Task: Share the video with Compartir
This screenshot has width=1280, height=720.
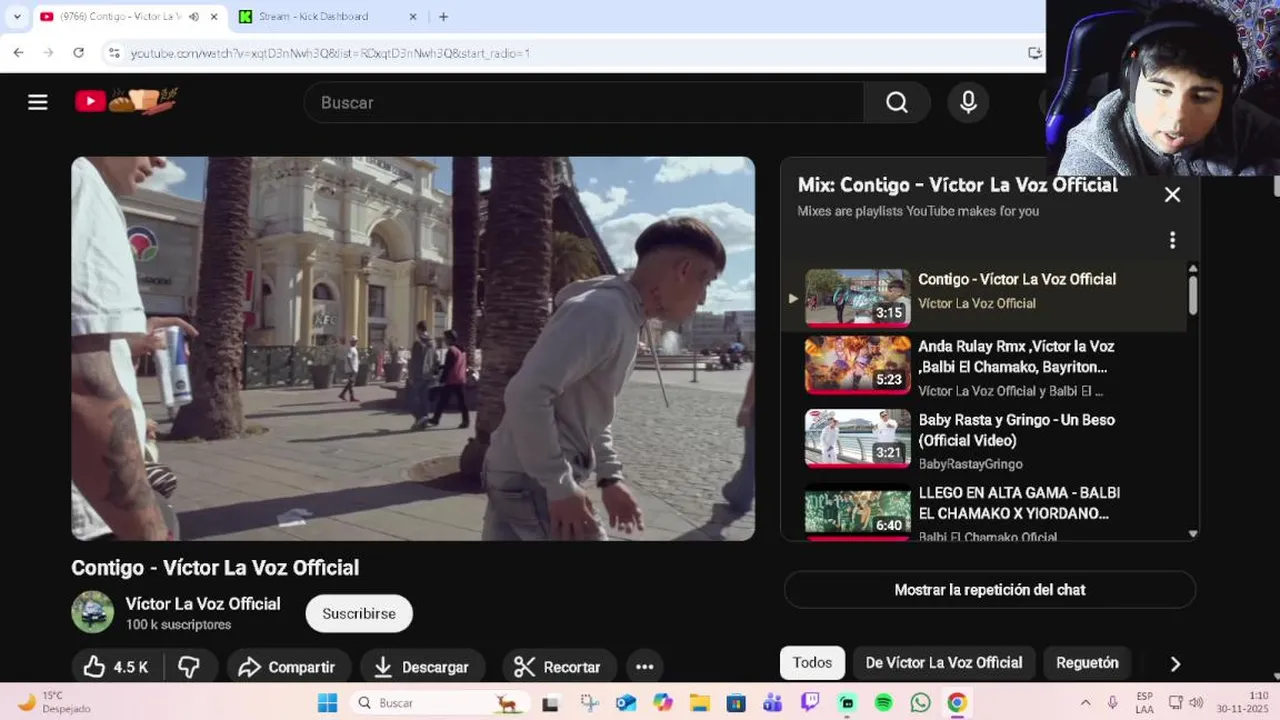Action: pos(287,667)
